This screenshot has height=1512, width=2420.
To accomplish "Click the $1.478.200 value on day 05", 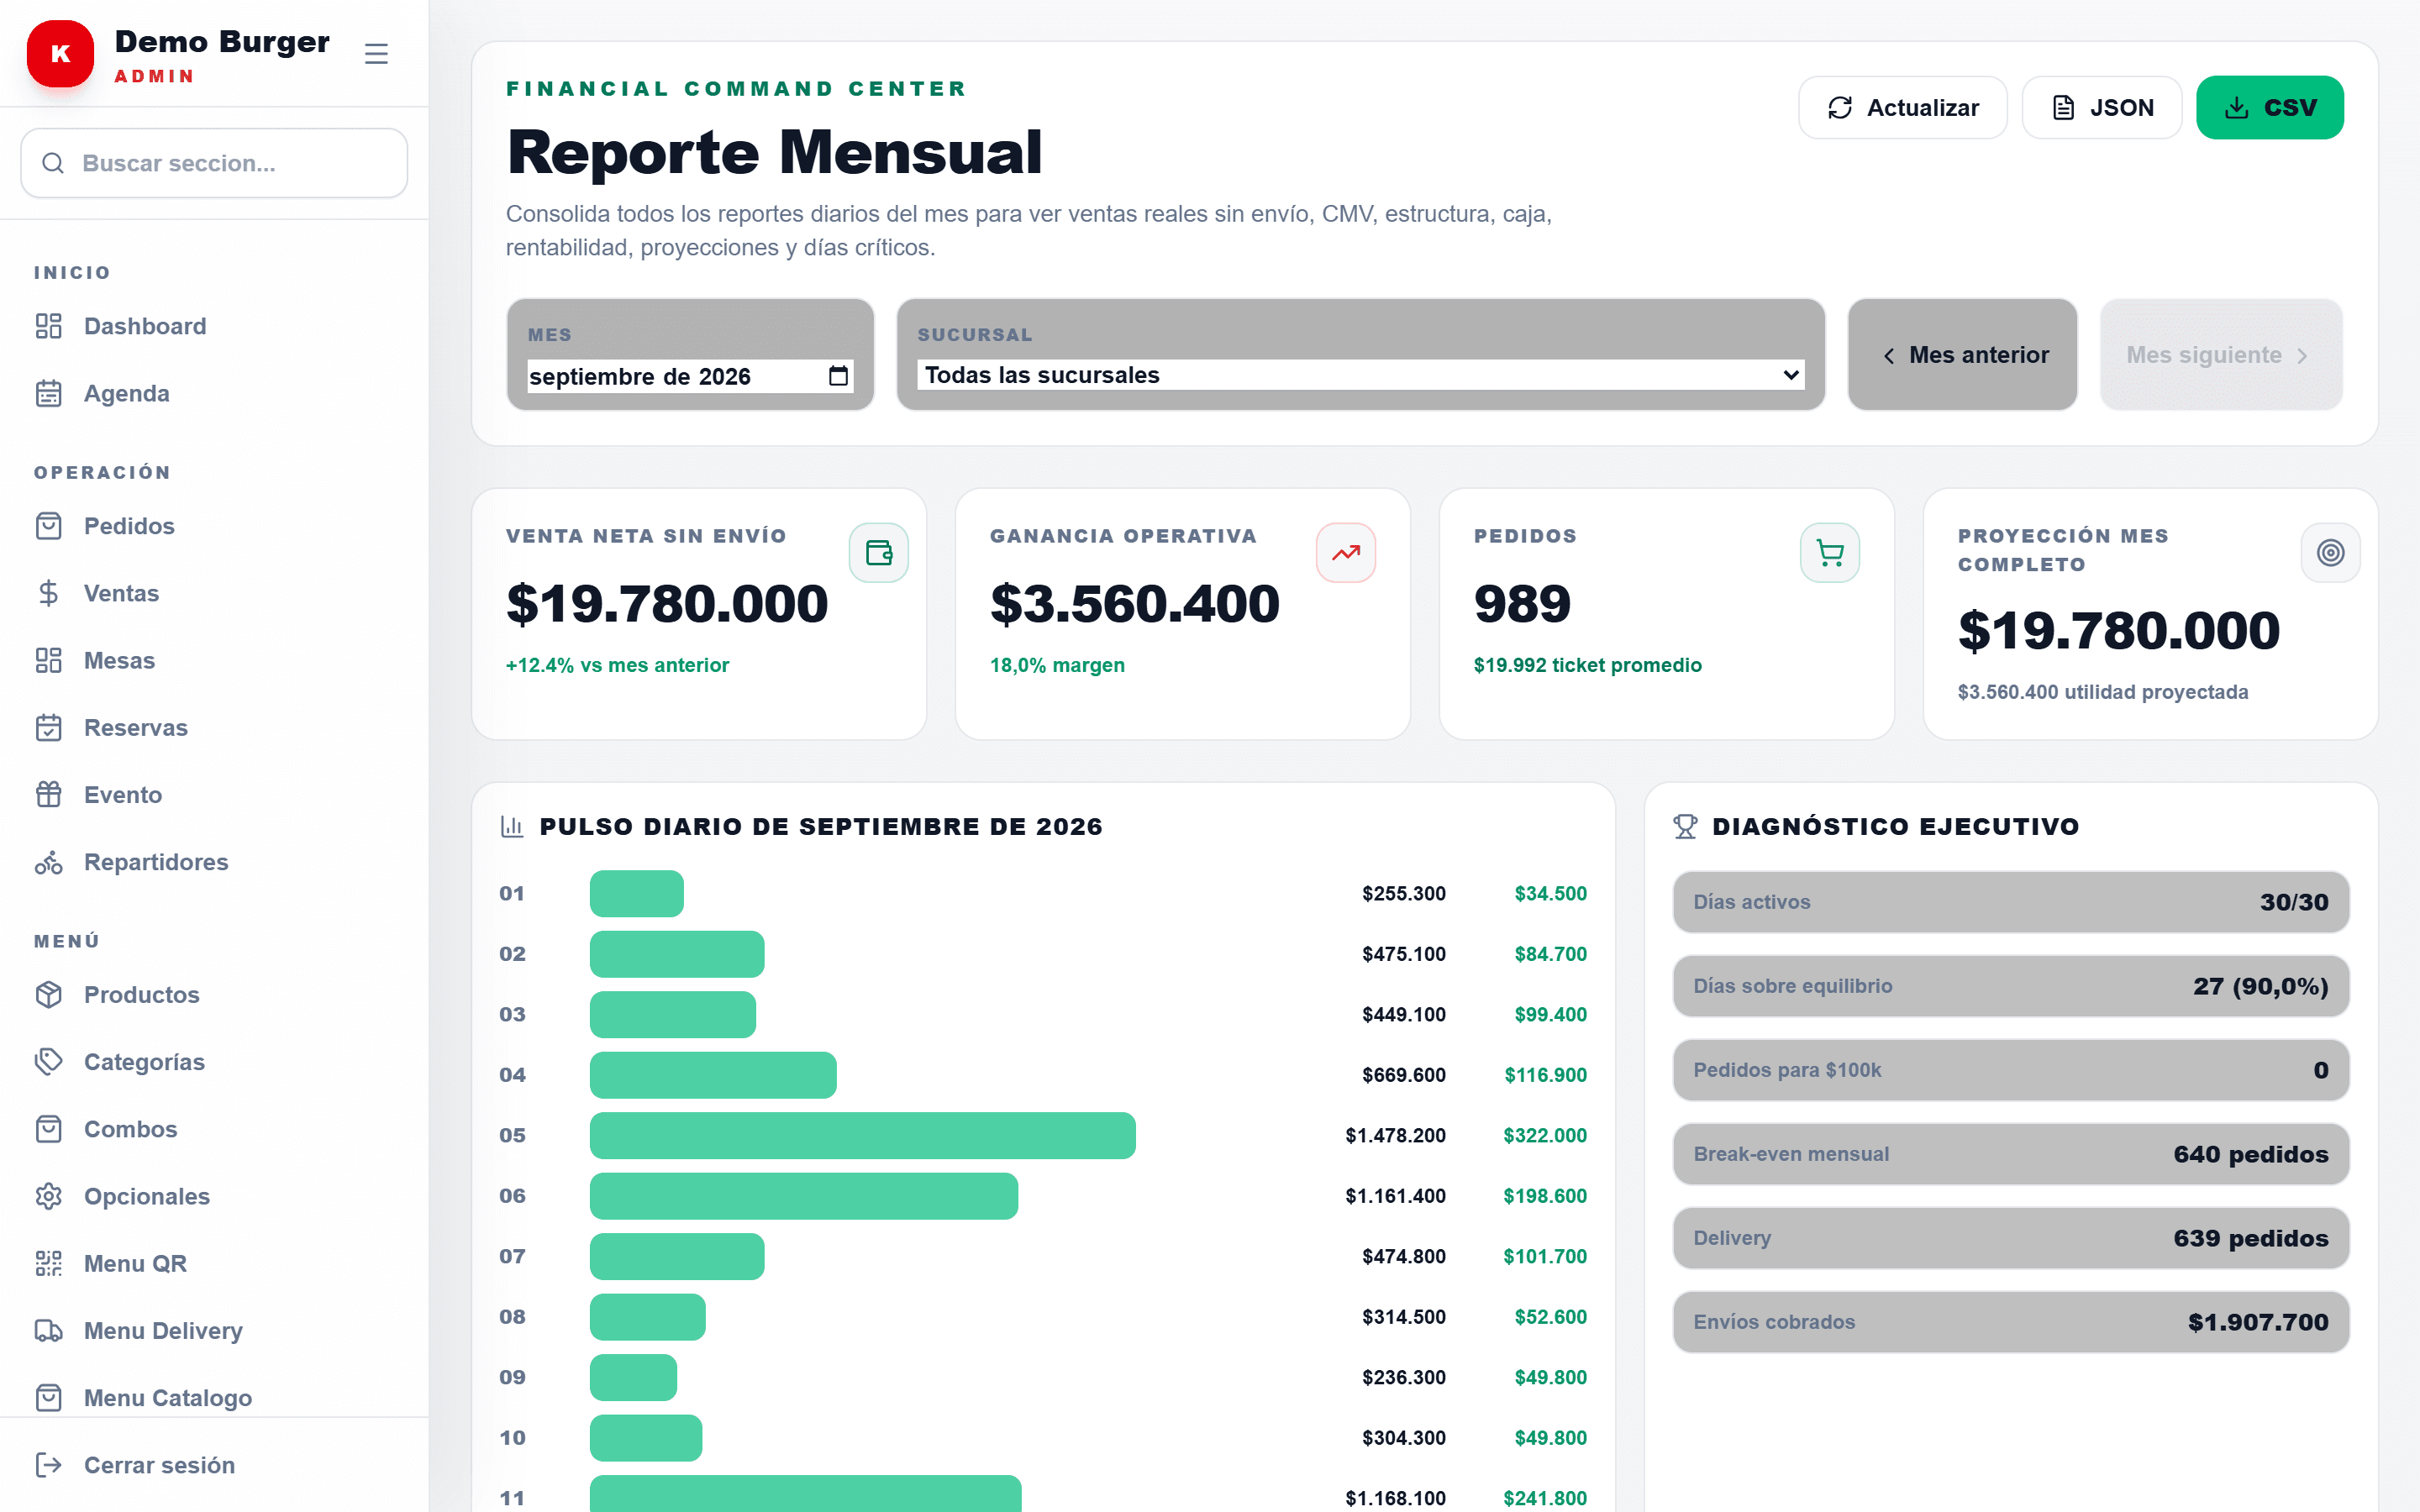I will pos(1395,1135).
